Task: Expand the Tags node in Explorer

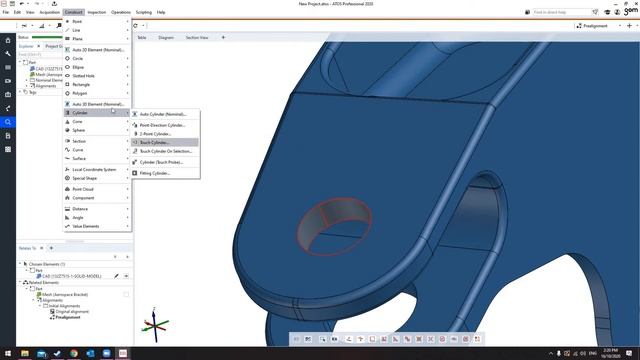Action: 20,92
